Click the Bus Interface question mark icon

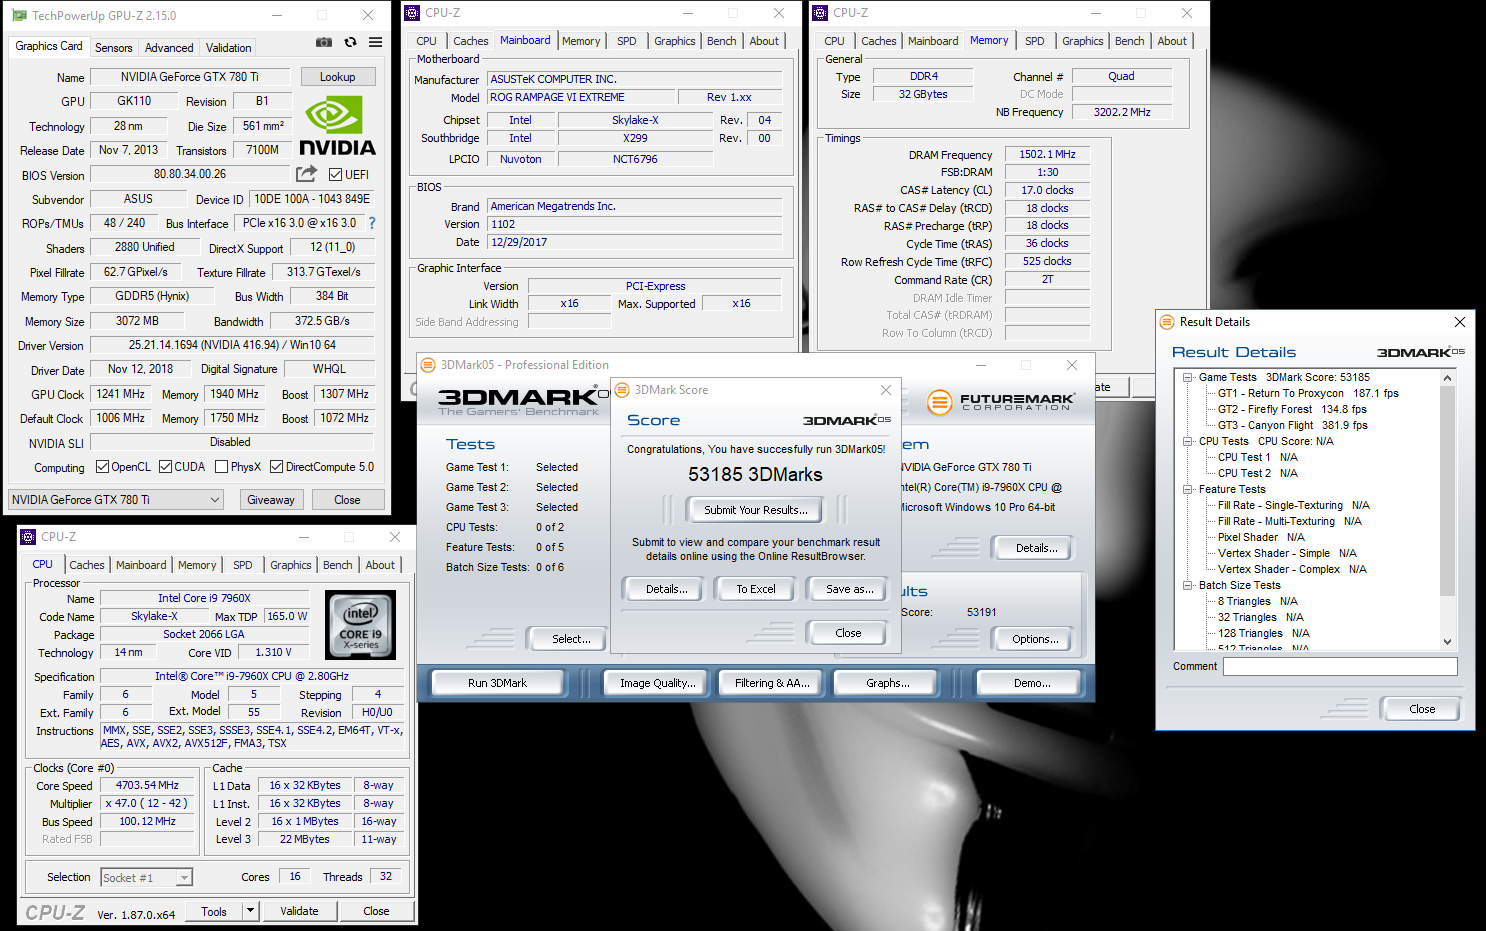tap(372, 223)
